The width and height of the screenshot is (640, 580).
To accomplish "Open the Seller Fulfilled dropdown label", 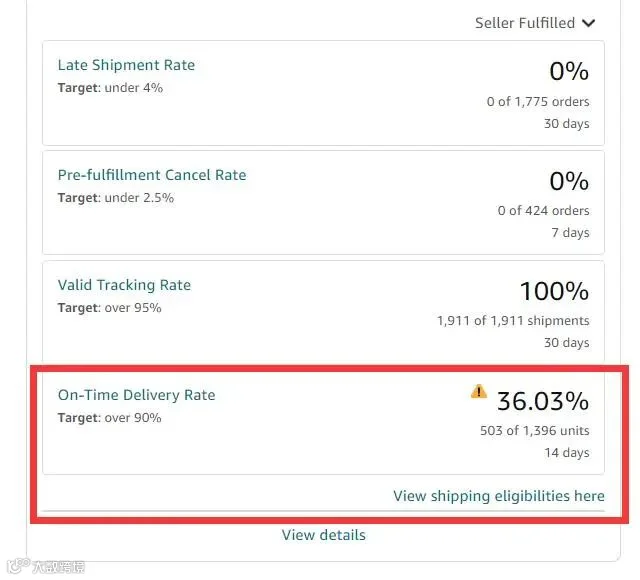I will coord(525,23).
